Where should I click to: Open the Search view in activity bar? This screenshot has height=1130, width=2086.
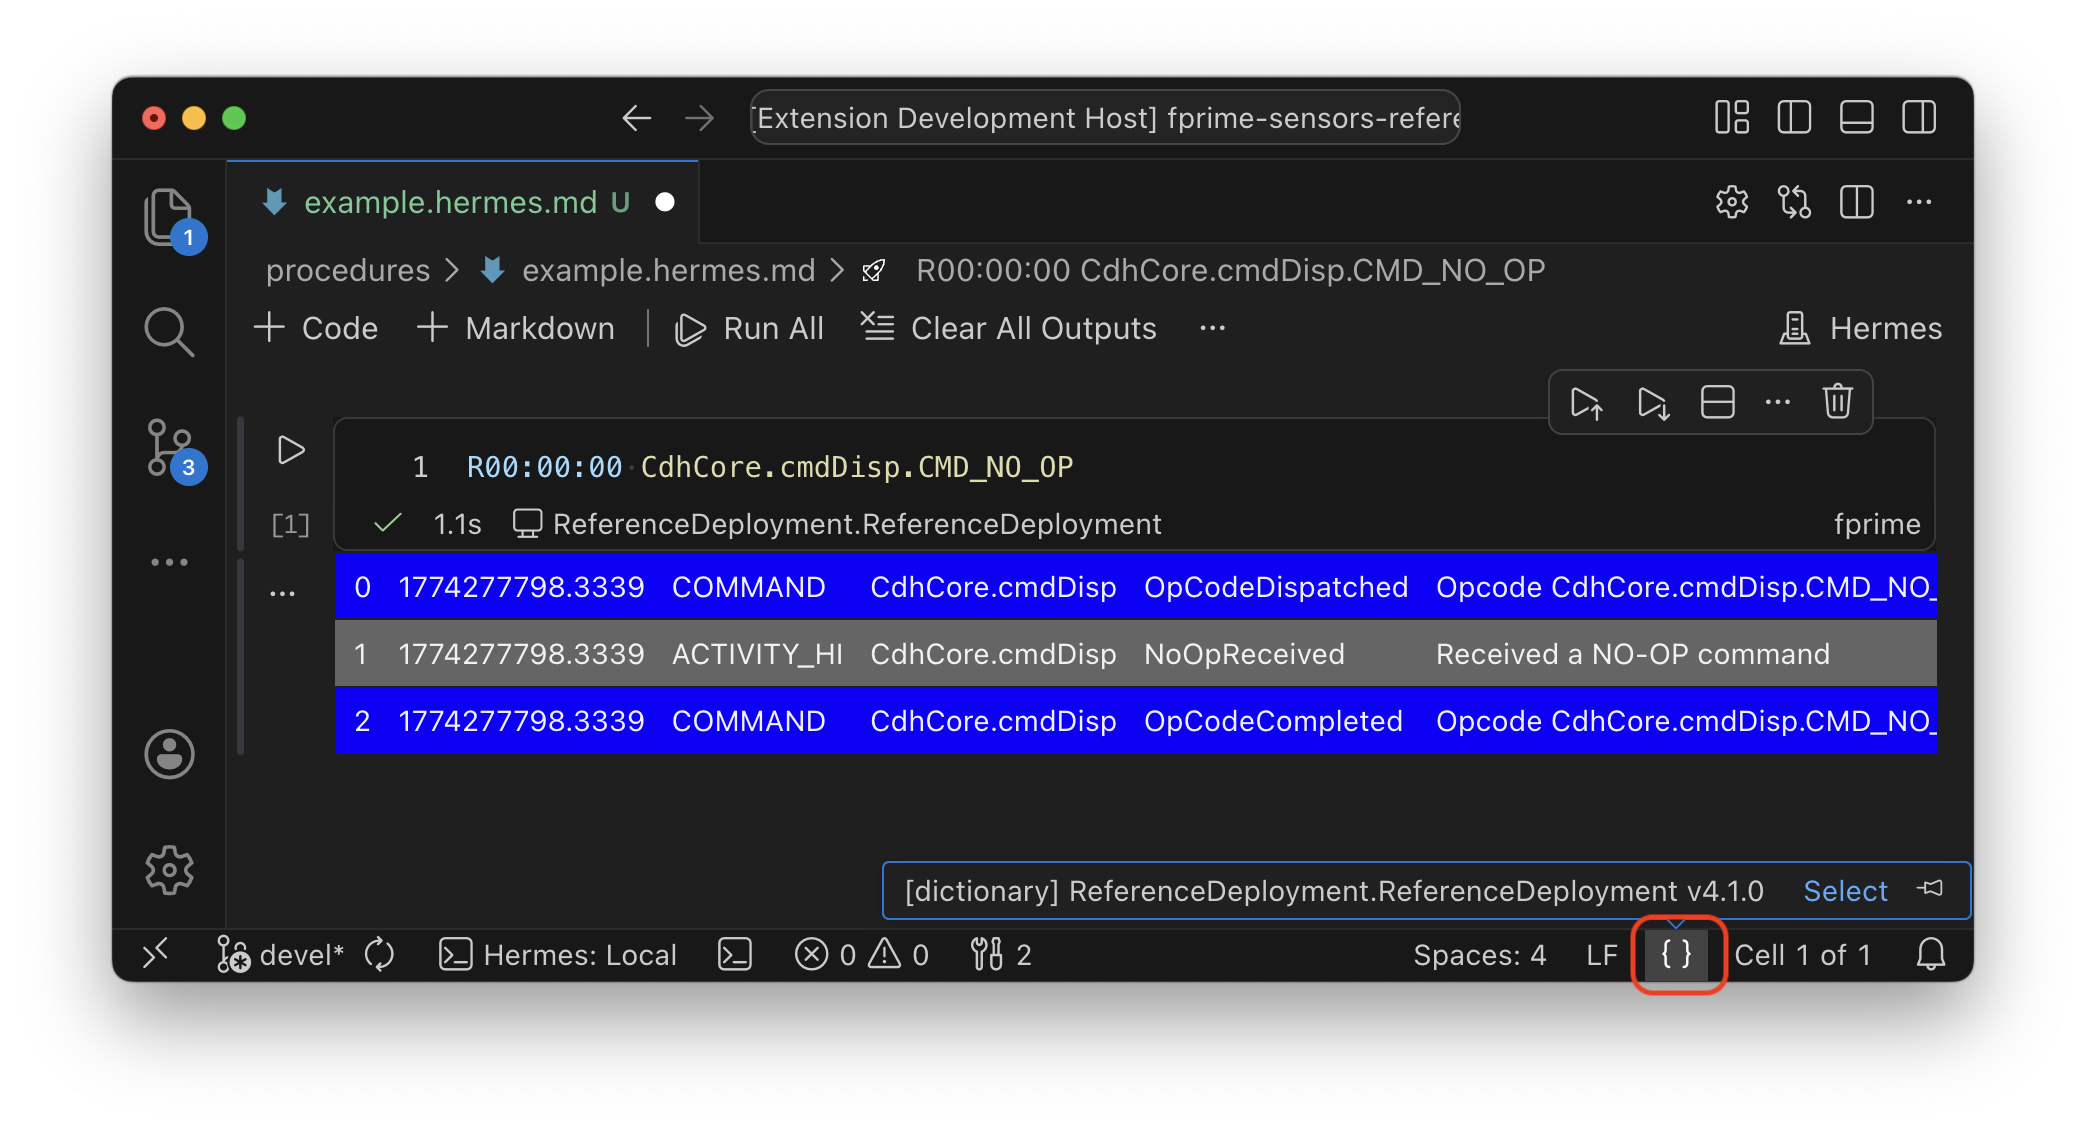tap(168, 331)
